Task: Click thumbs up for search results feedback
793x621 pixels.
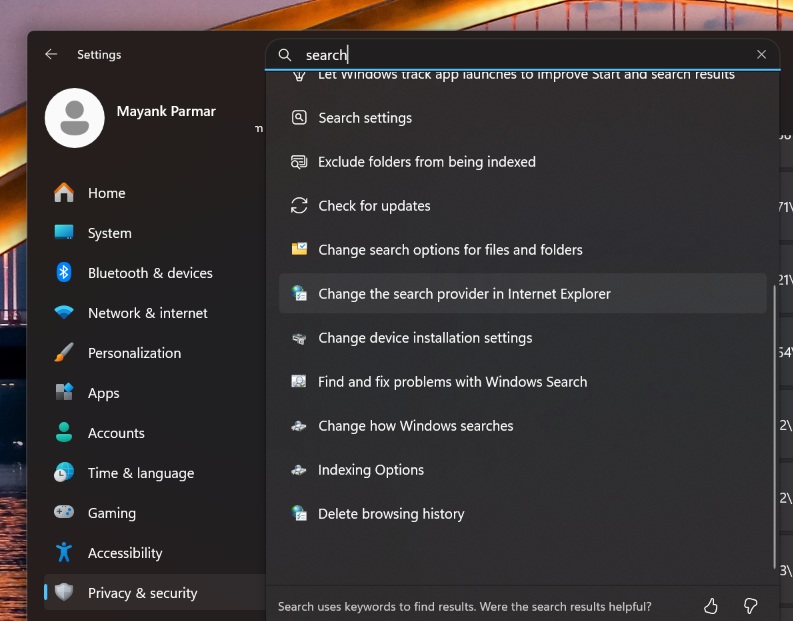Action: pyautogui.click(x=711, y=606)
